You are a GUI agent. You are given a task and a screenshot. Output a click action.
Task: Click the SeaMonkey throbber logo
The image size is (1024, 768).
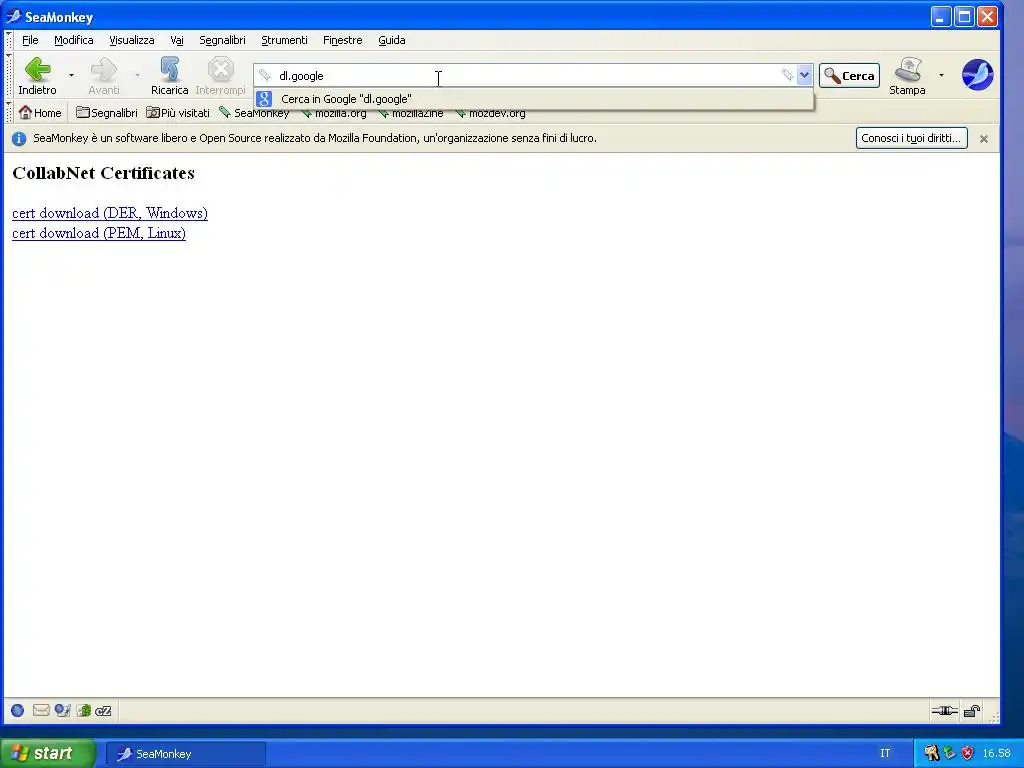coord(977,74)
